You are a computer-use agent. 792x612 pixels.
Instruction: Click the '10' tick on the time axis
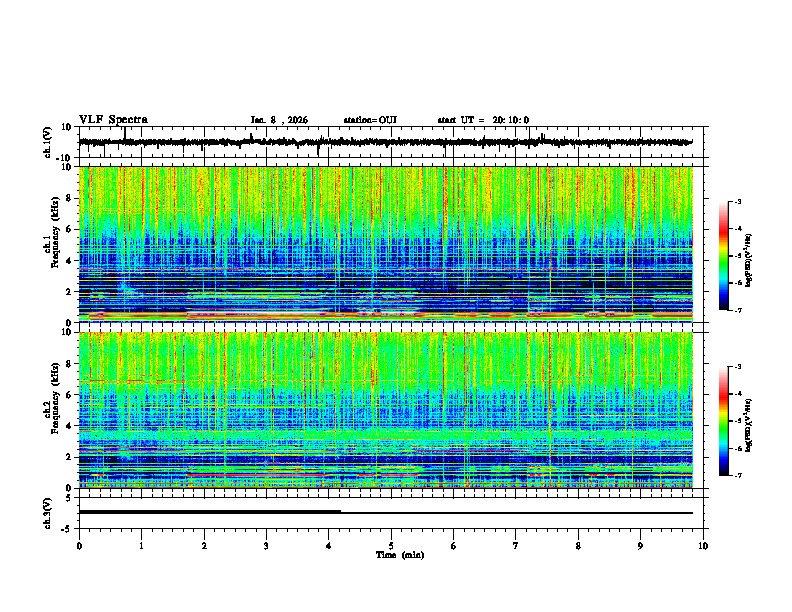pos(703,546)
